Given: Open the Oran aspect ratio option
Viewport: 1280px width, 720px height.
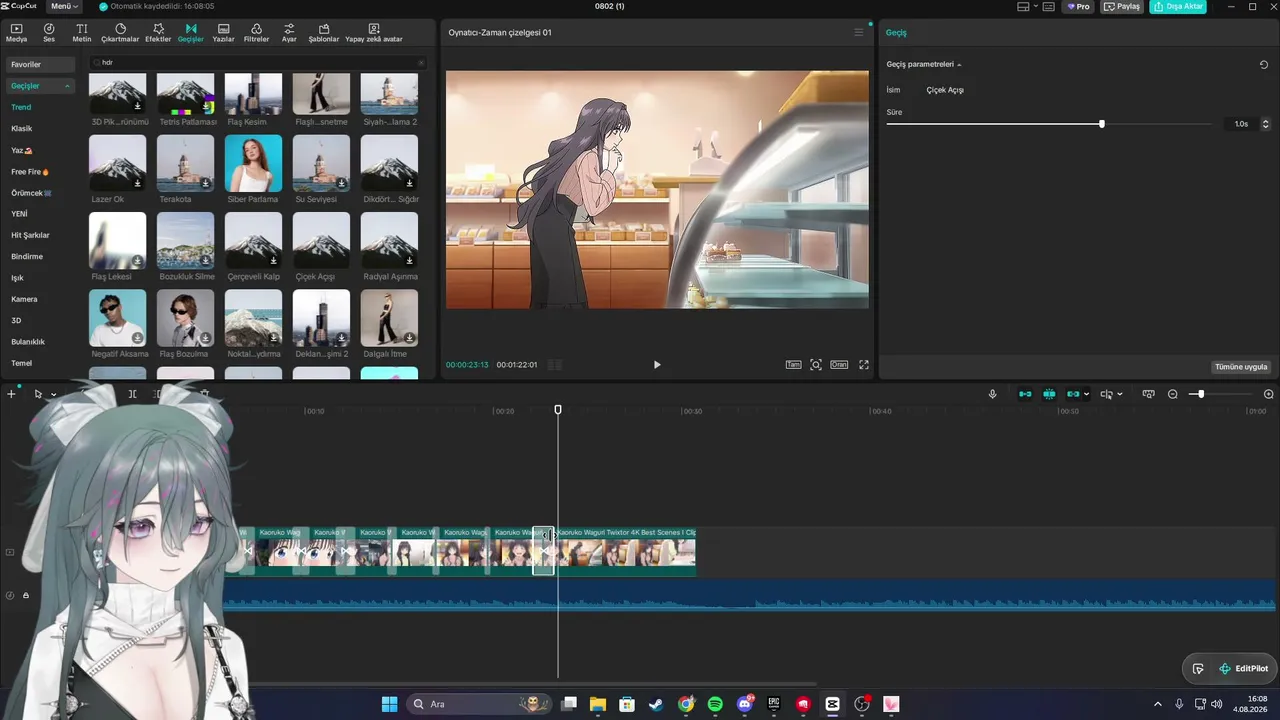Looking at the screenshot, I should pyautogui.click(x=839, y=365).
